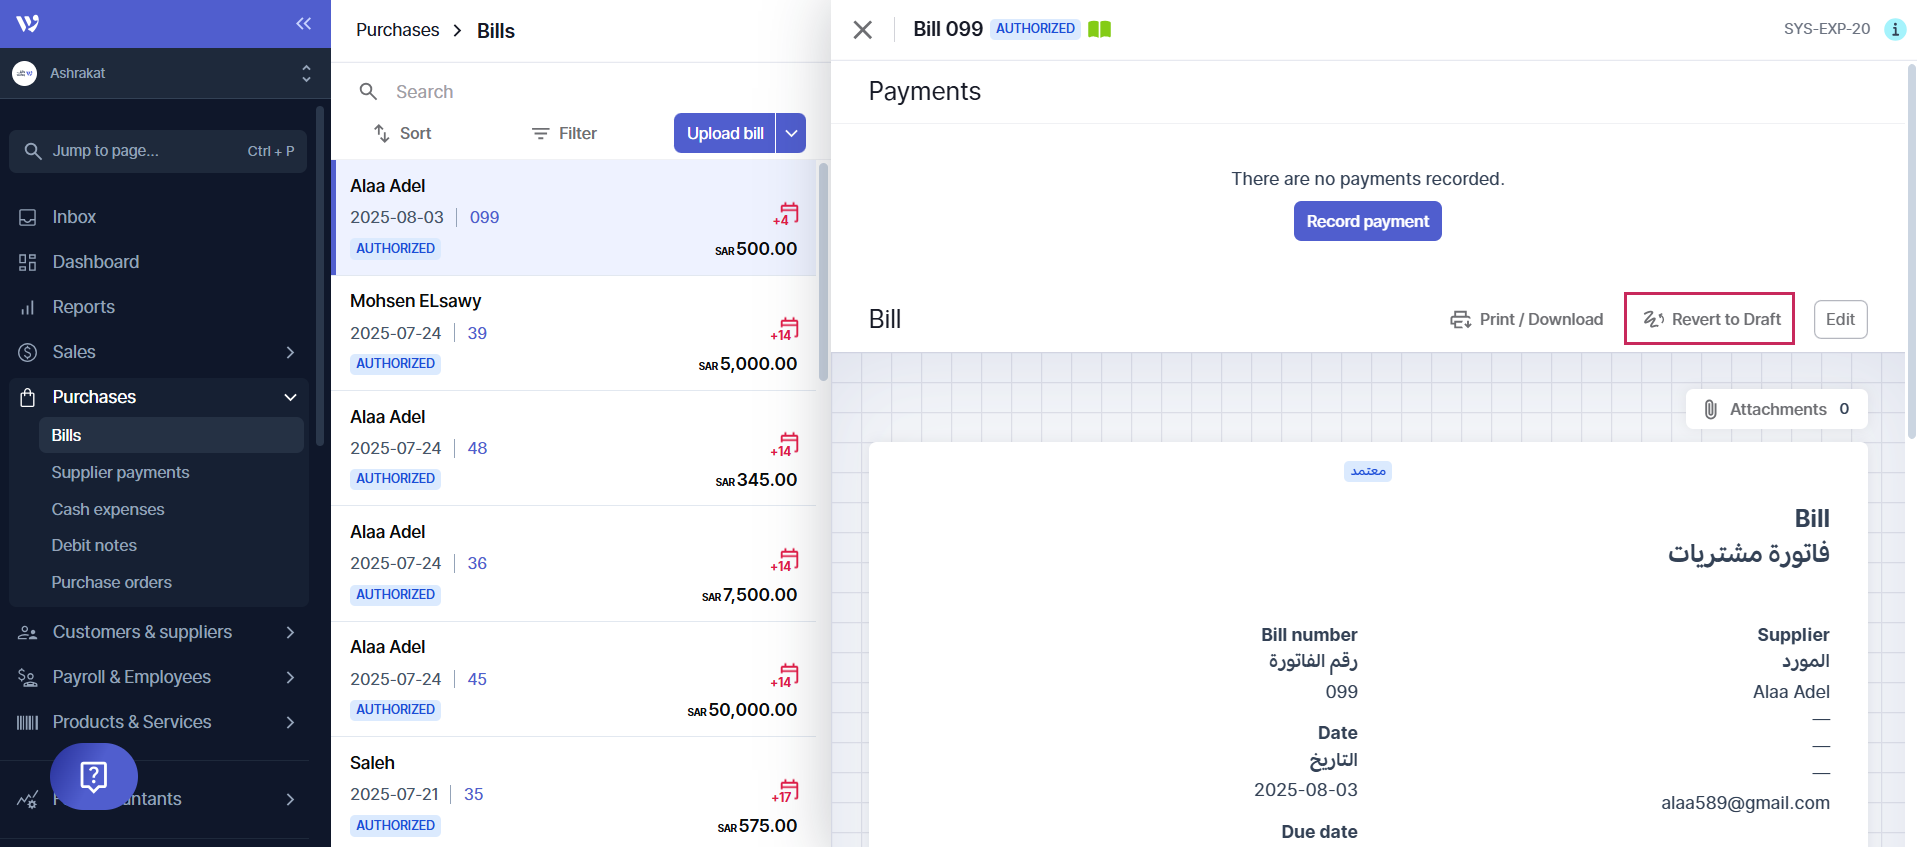Image resolution: width=1917 pixels, height=847 pixels.
Task: Click the Sort arrows icon
Action: coord(382,133)
